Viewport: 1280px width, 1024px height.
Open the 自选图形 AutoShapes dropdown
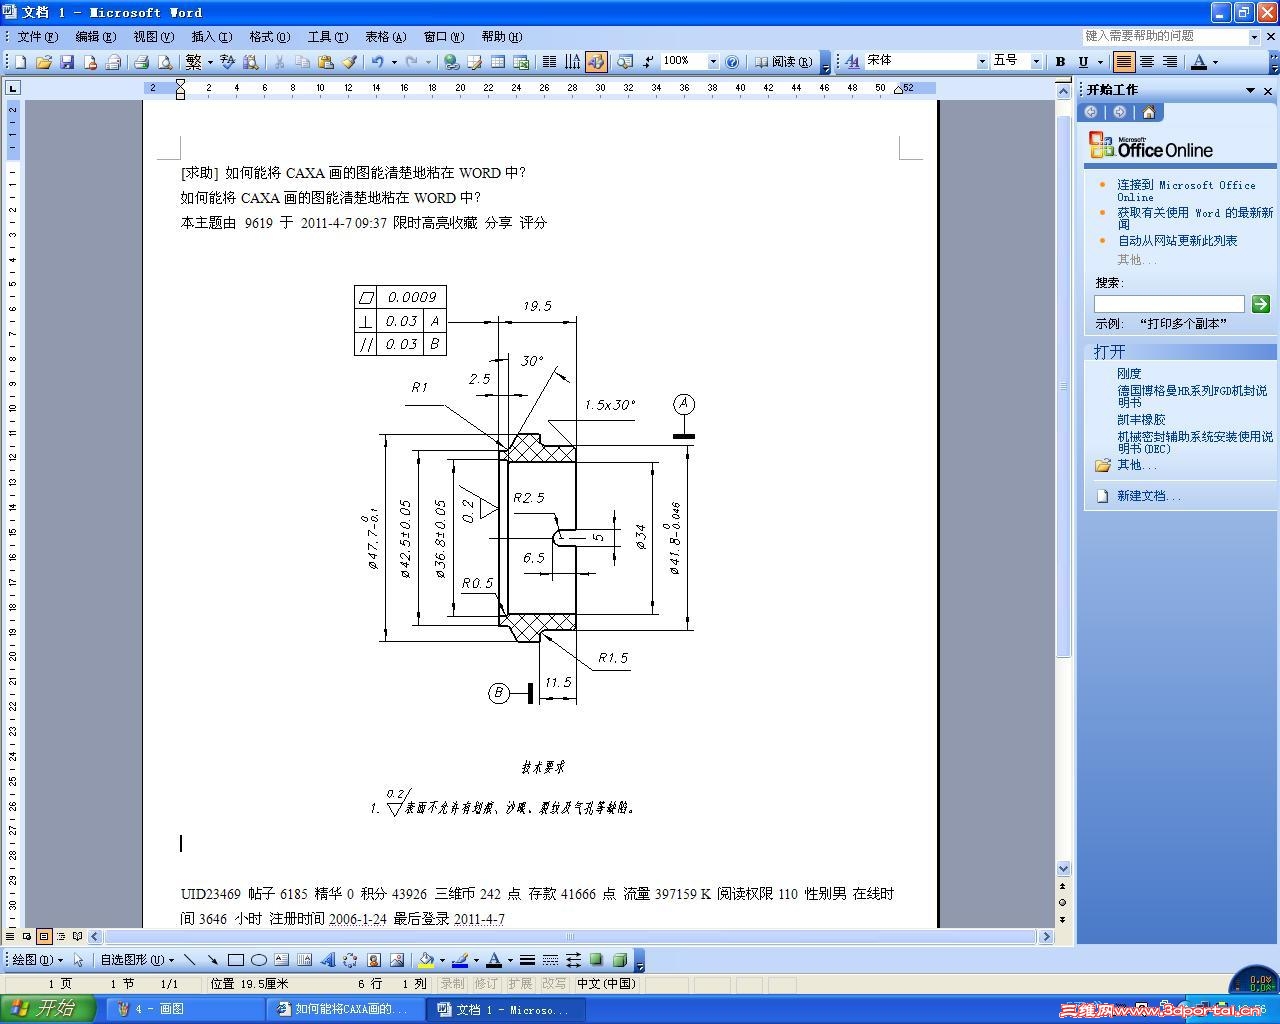(x=137, y=960)
